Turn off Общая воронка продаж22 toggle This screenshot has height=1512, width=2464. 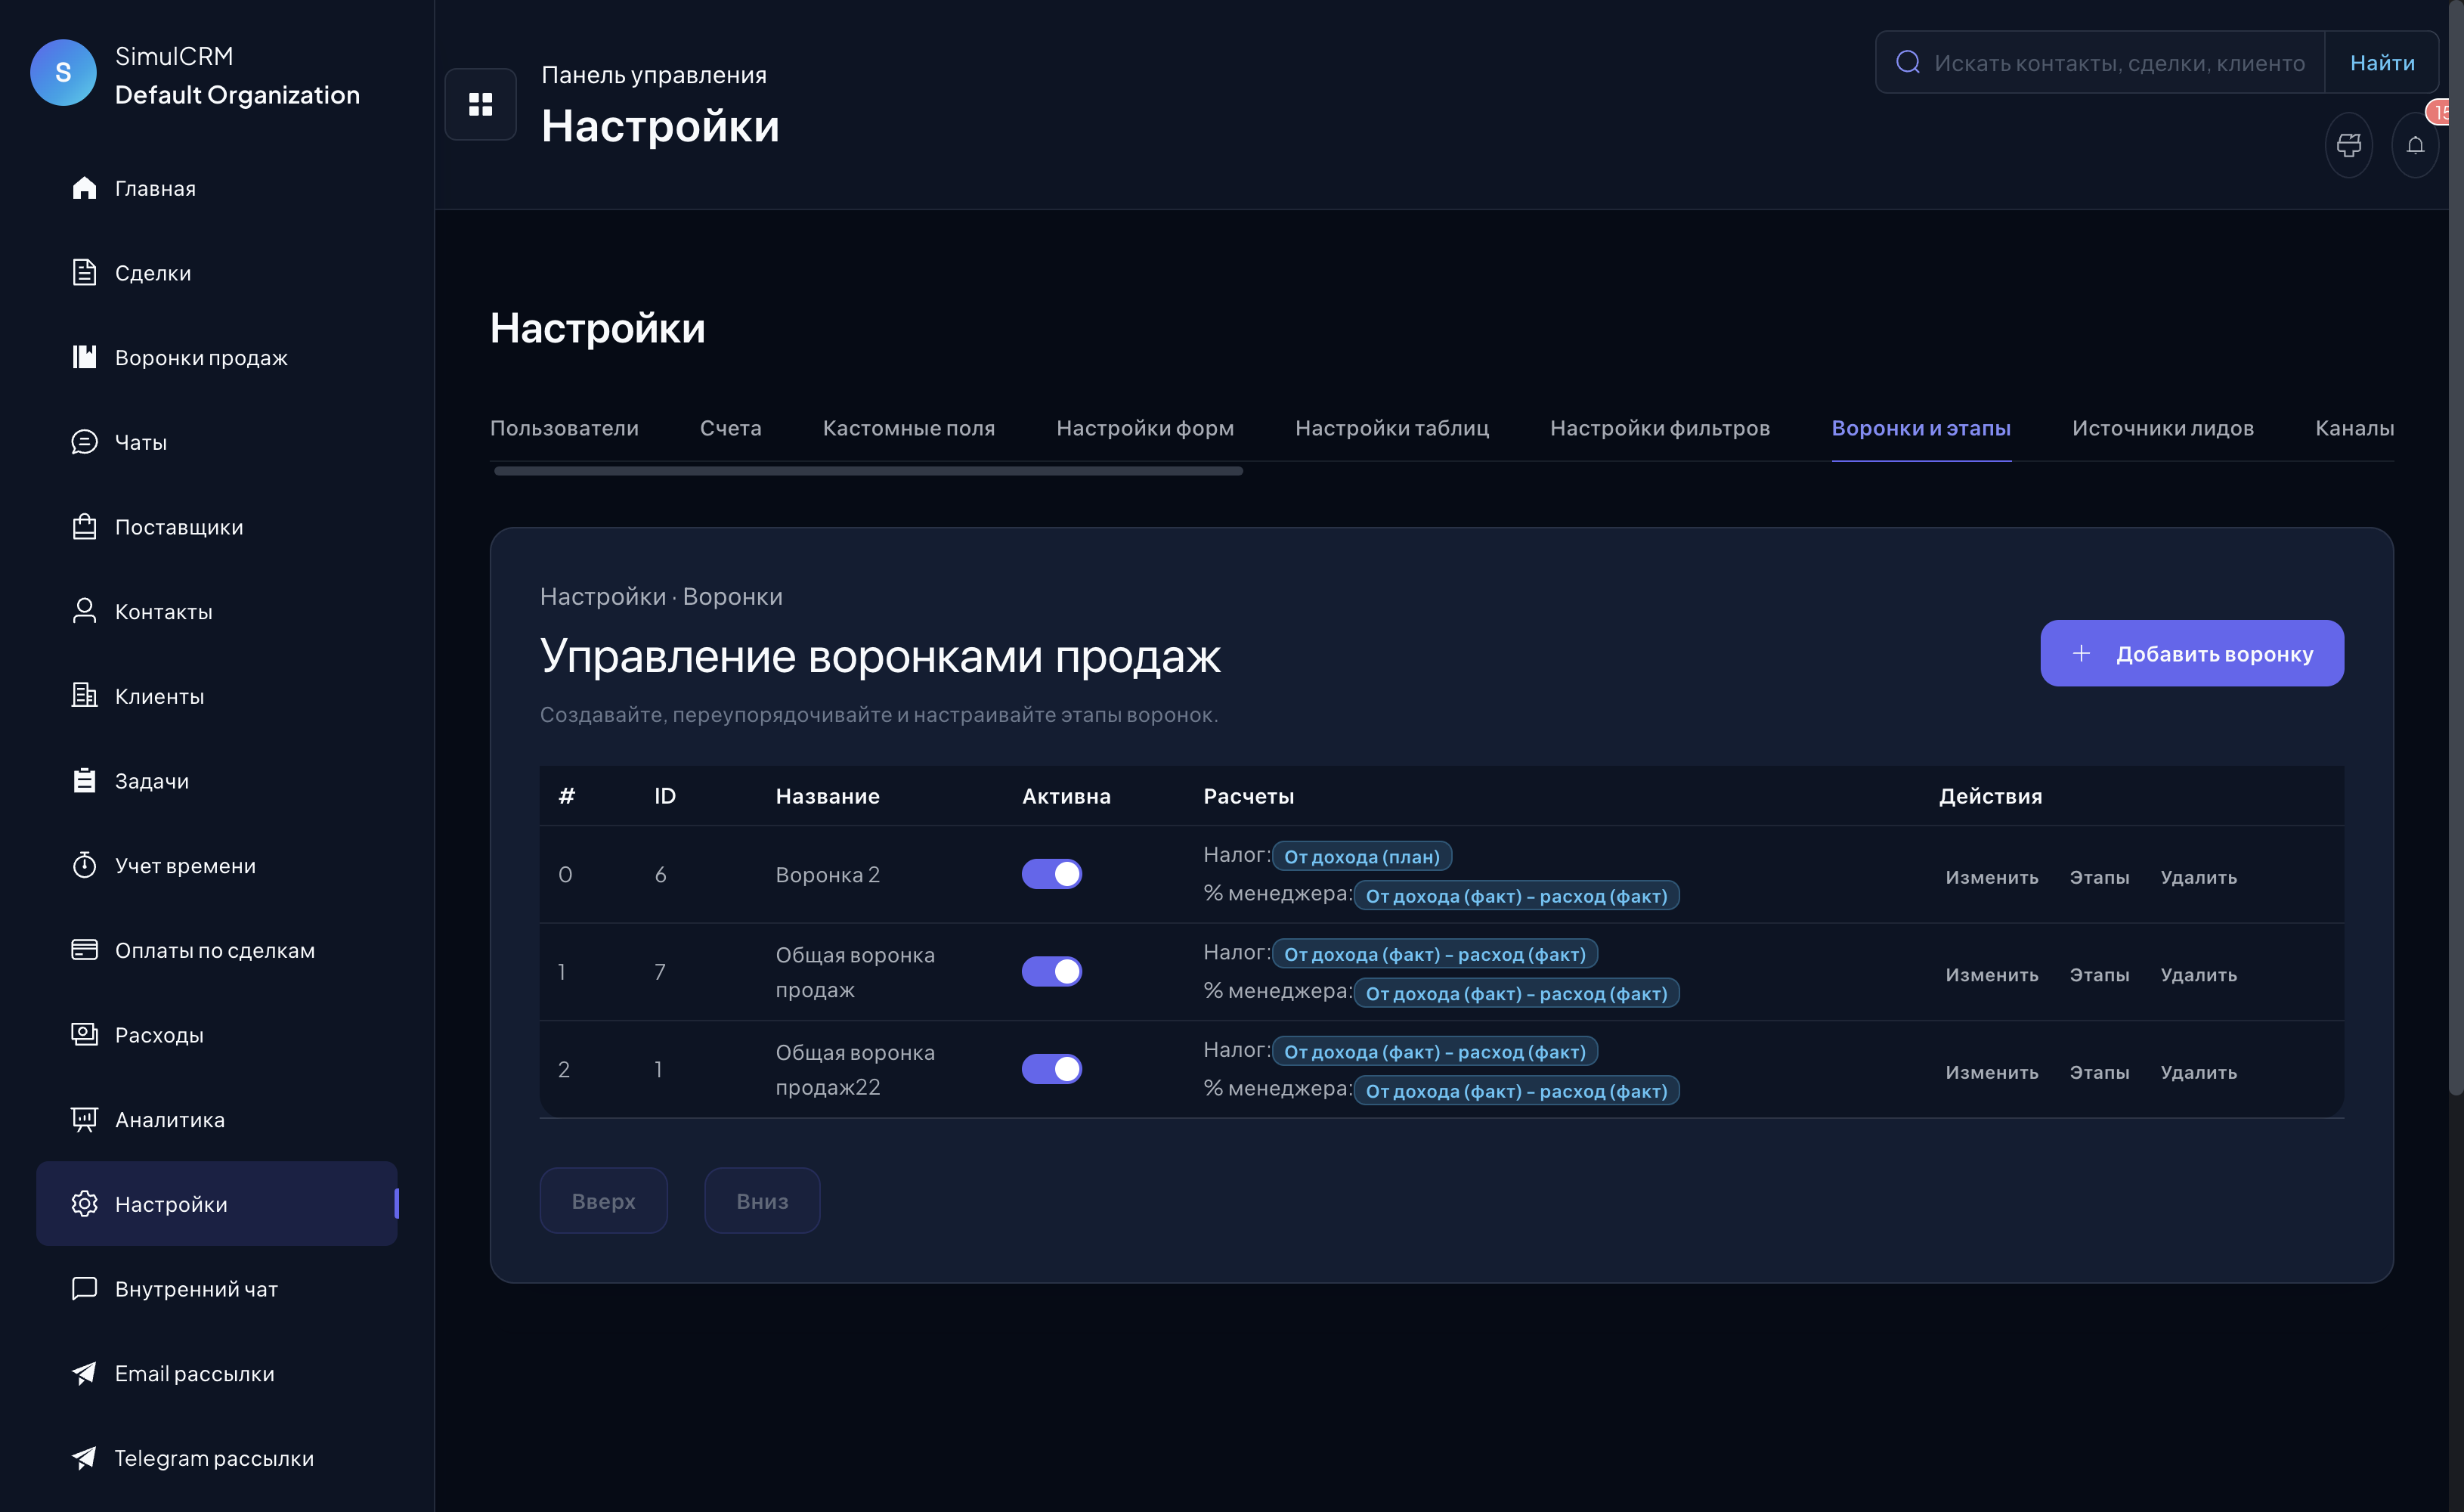(x=1052, y=1068)
